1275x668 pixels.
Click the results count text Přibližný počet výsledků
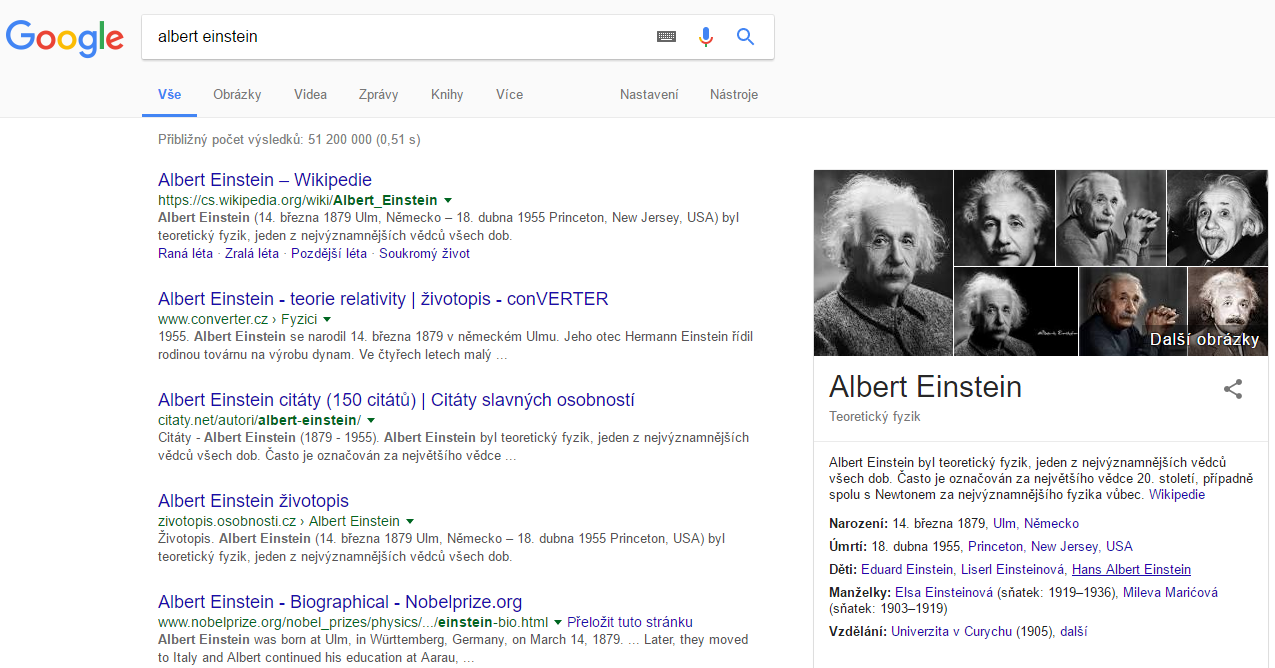click(289, 140)
